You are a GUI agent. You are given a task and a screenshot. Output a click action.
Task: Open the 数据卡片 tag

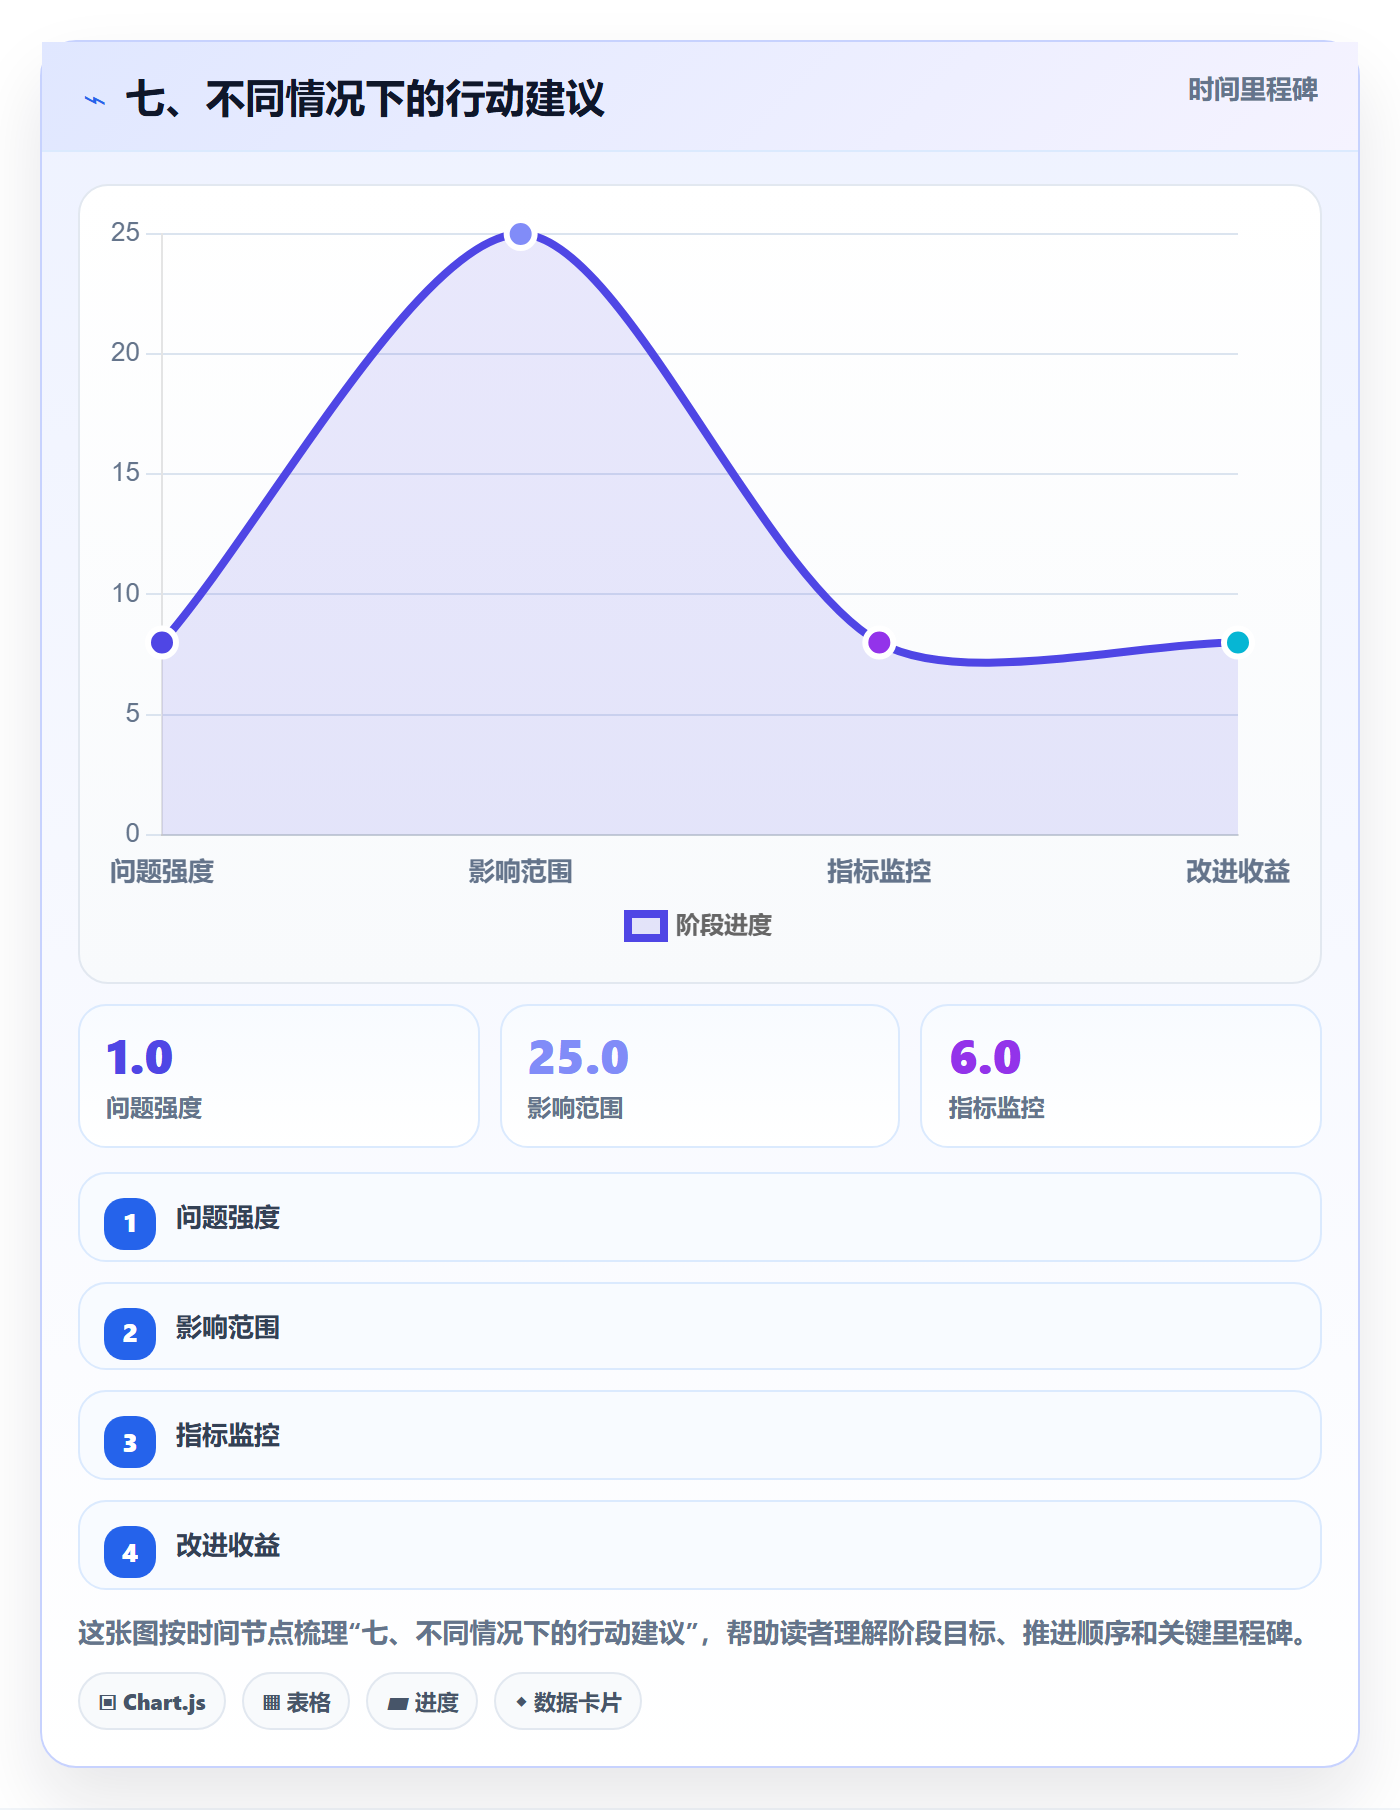[x=568, y=1701]
